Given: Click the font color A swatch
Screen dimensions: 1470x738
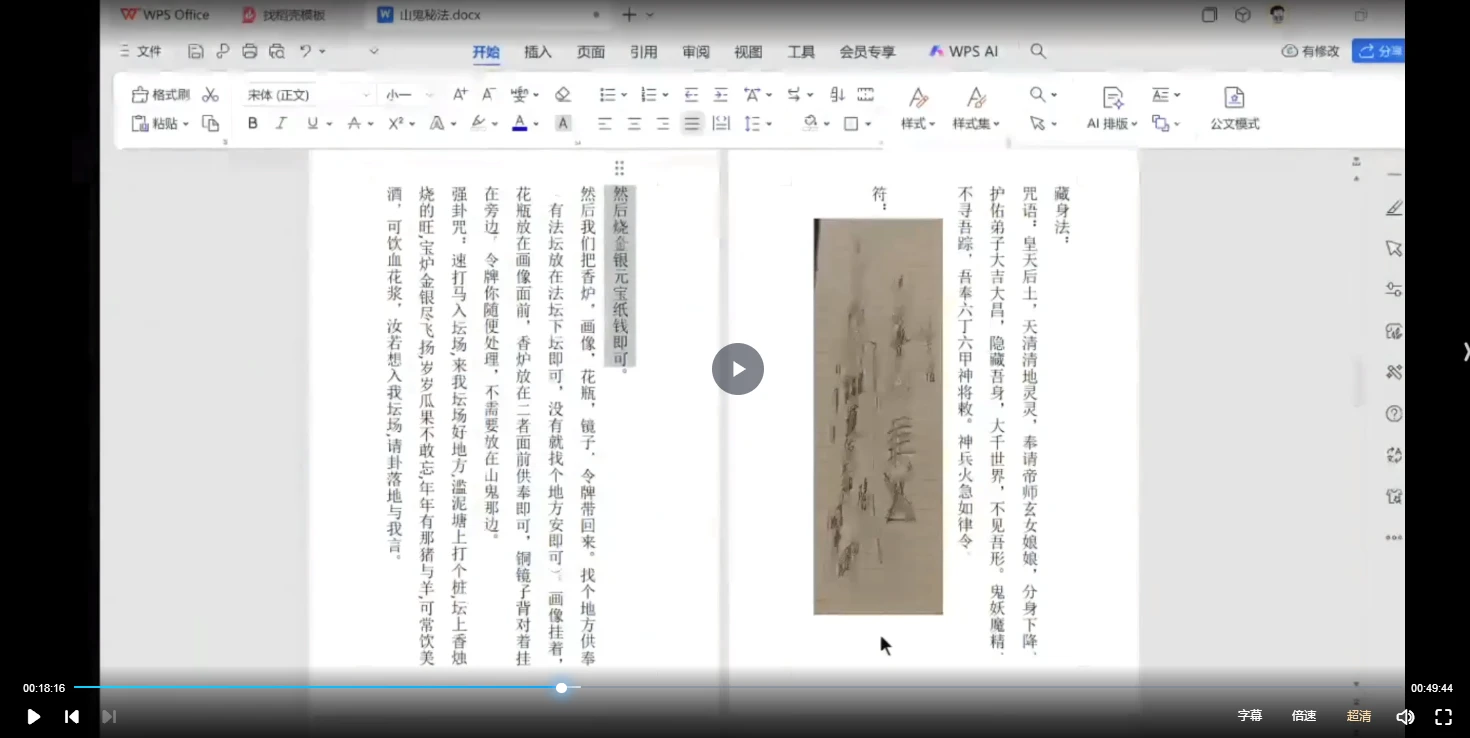Looking at the screenshot, I should pyautogui.click(x=519, y=123).
